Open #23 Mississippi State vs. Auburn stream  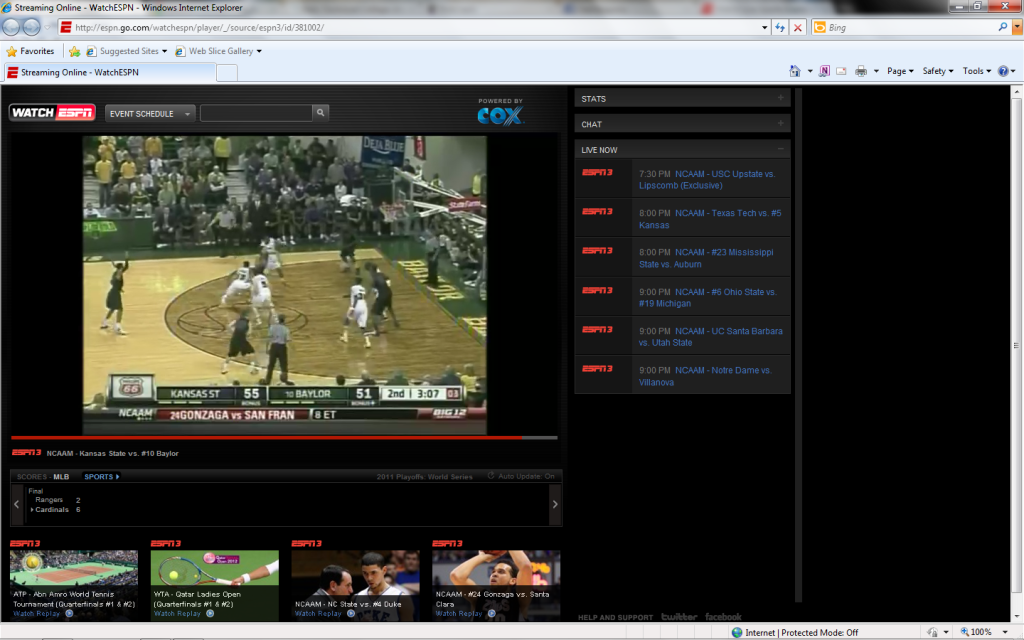pyautogui.click(x=706, y=258)
